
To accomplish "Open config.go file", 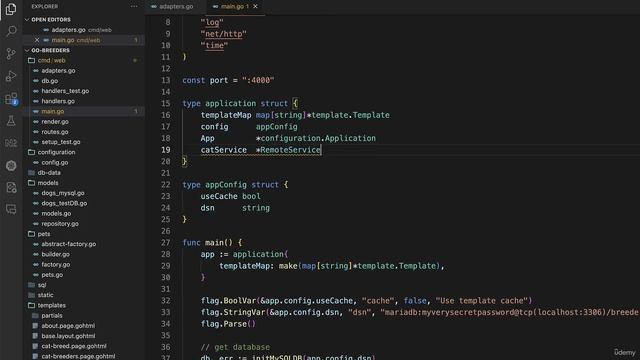I will [x=55, y=162].
